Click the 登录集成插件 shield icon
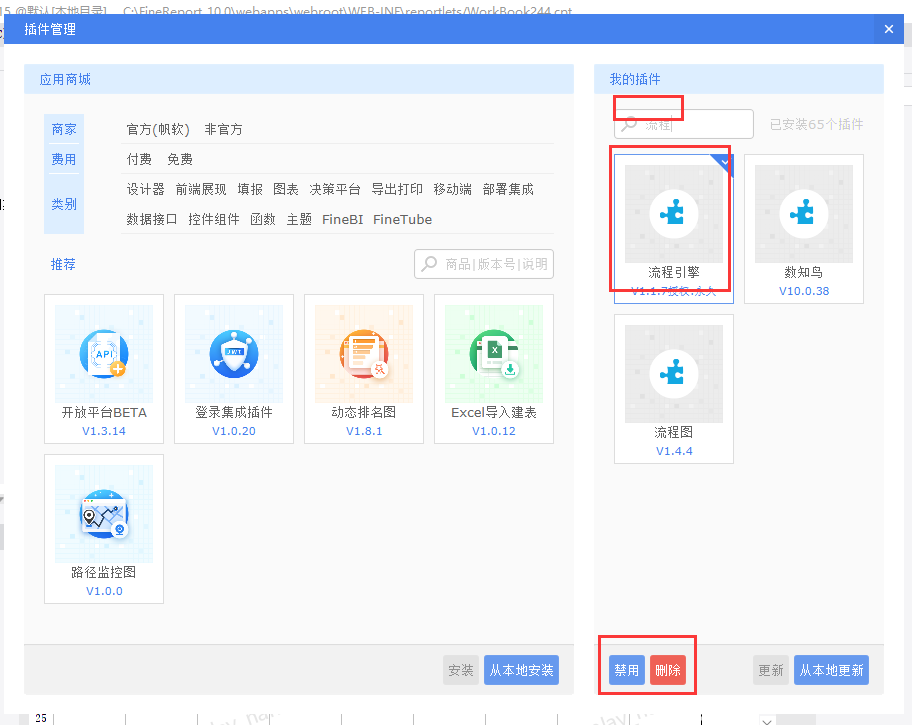The image size is (912, 725). point(234,354)
